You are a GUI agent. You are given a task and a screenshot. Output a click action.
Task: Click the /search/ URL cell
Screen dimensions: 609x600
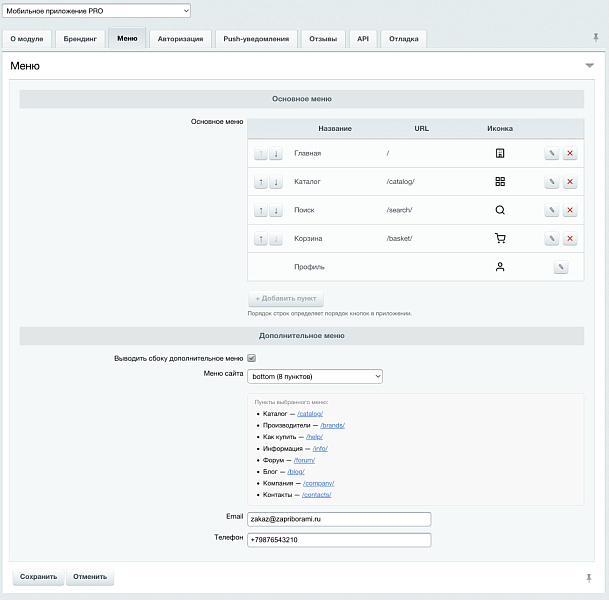coord(399,210)
